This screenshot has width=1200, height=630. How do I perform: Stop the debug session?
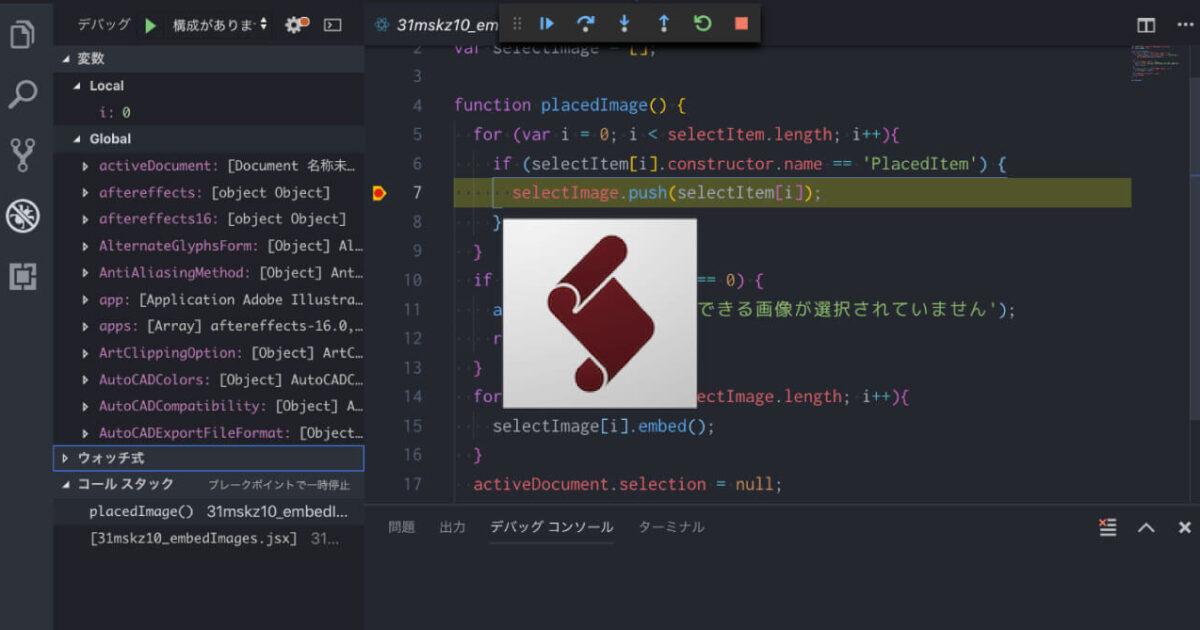click(741, 23)
